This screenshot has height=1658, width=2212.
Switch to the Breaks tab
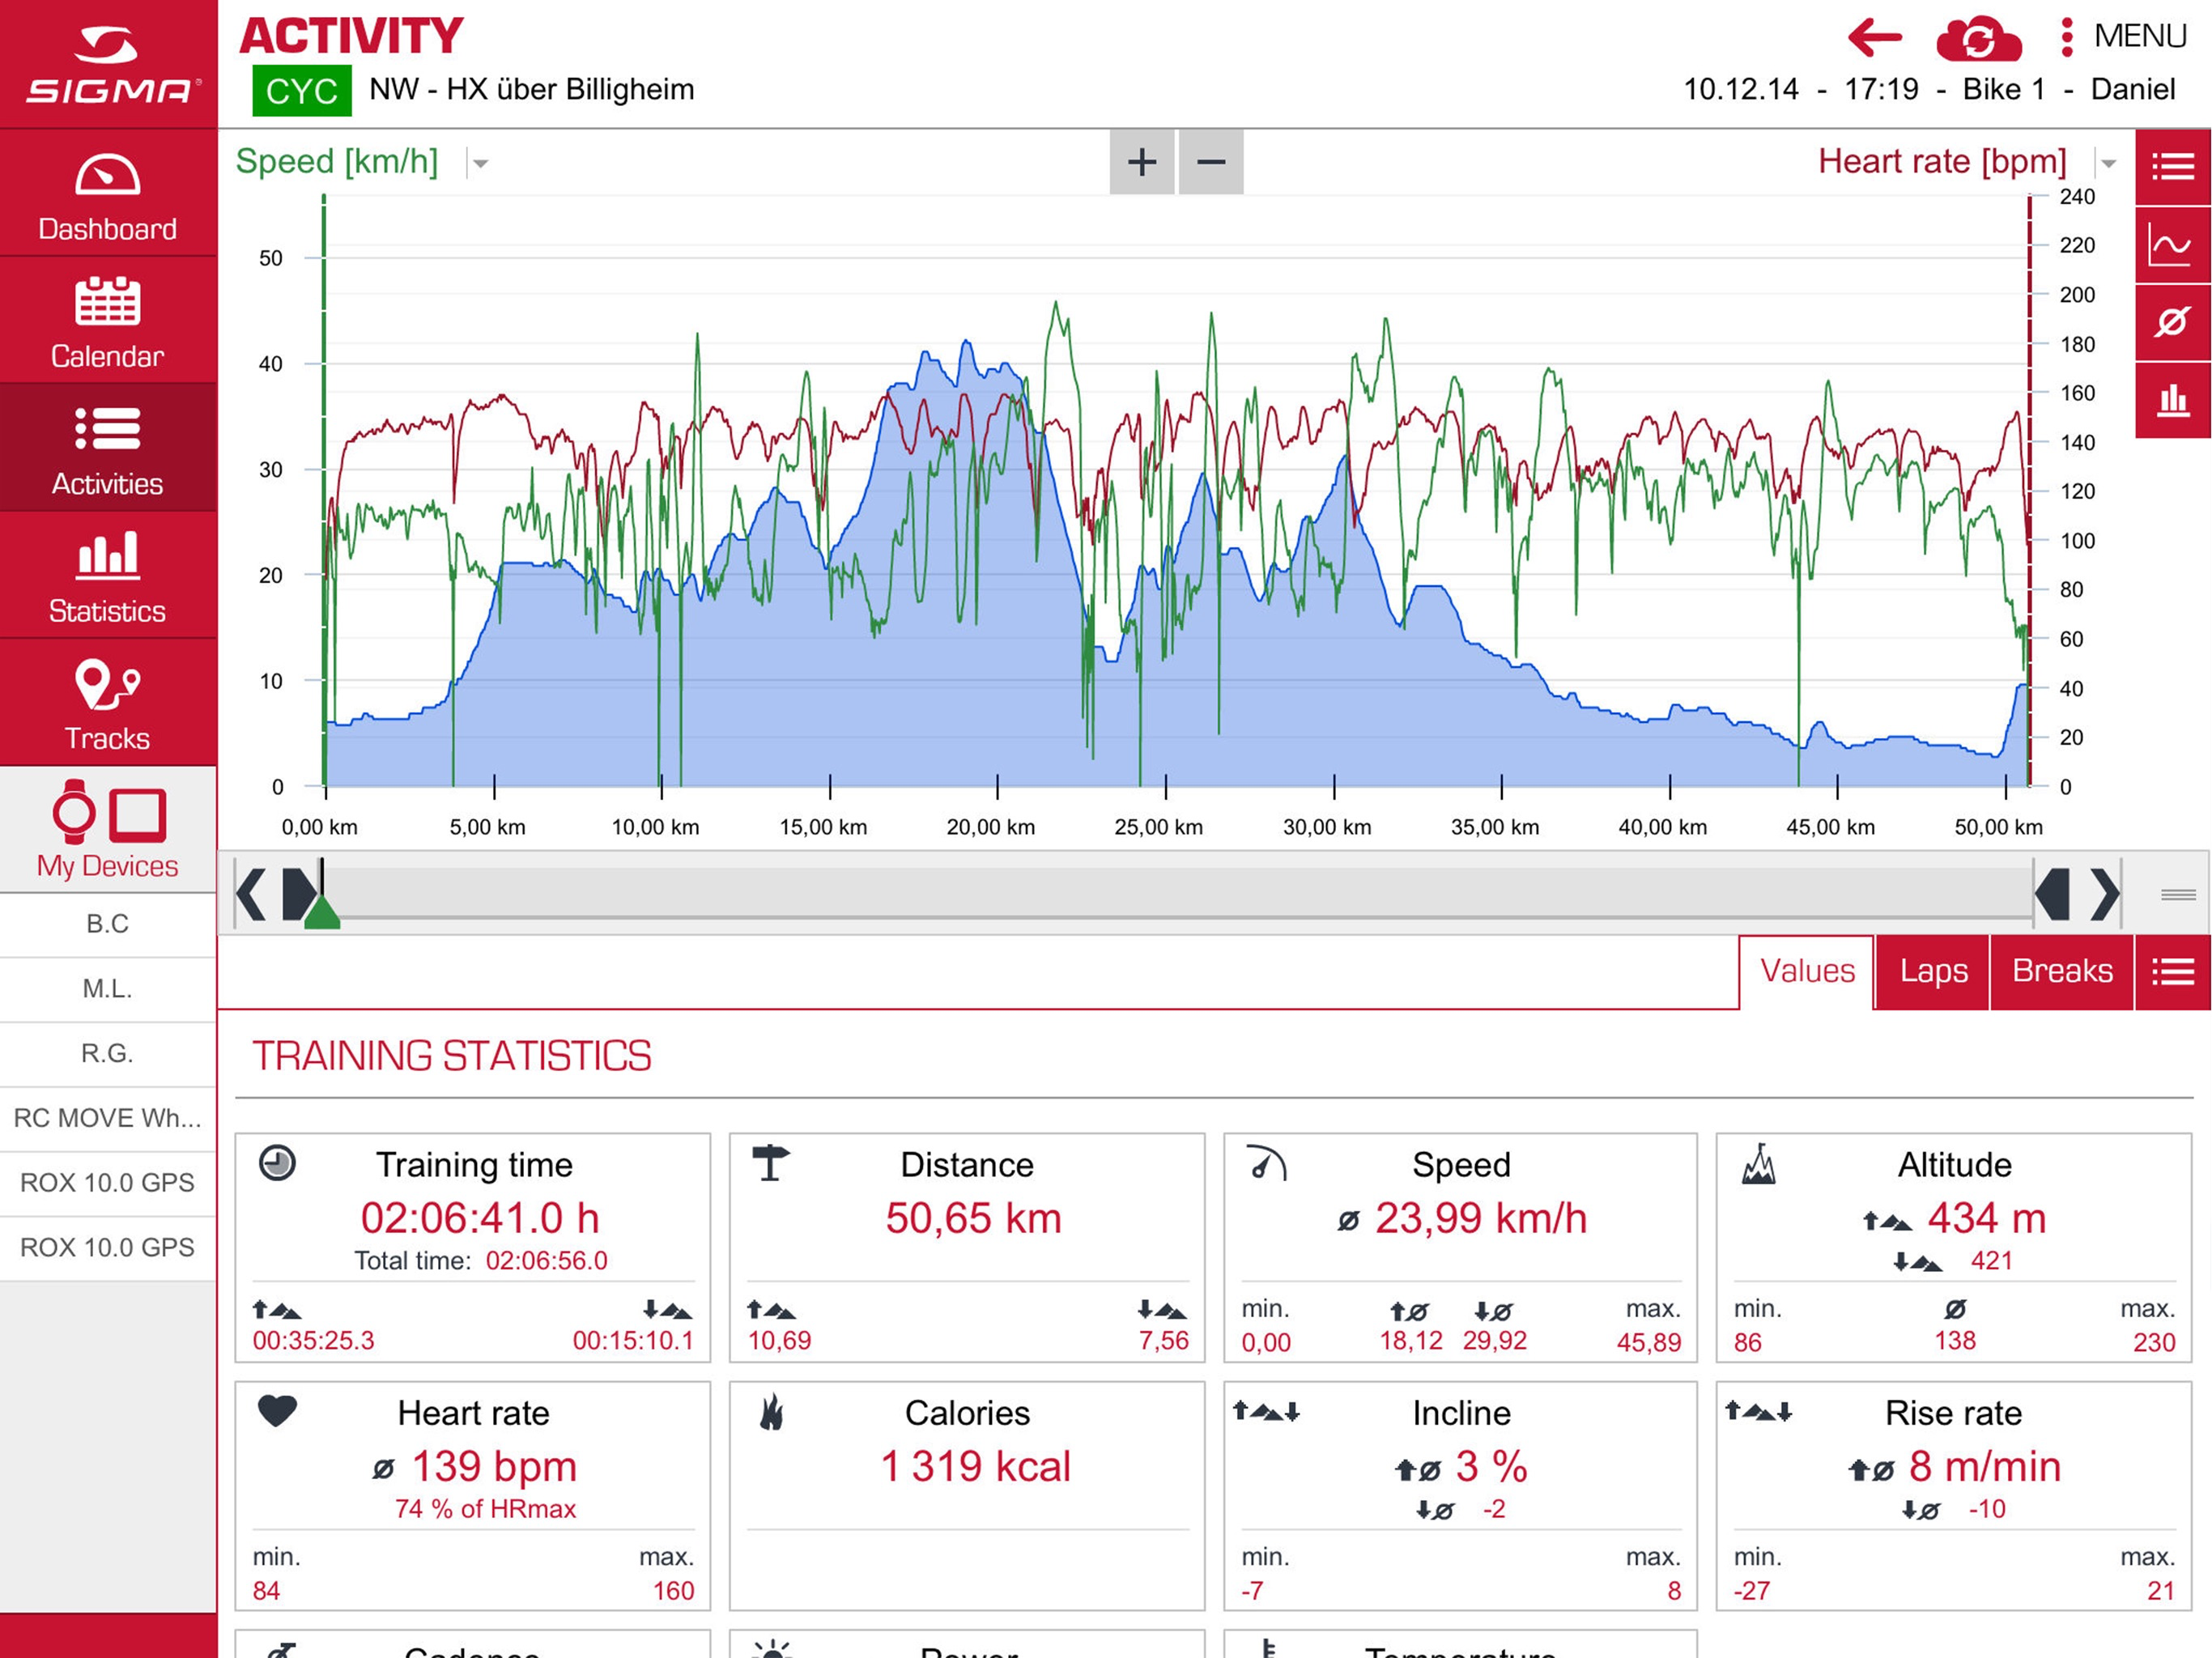click(x=2061, y=971)
